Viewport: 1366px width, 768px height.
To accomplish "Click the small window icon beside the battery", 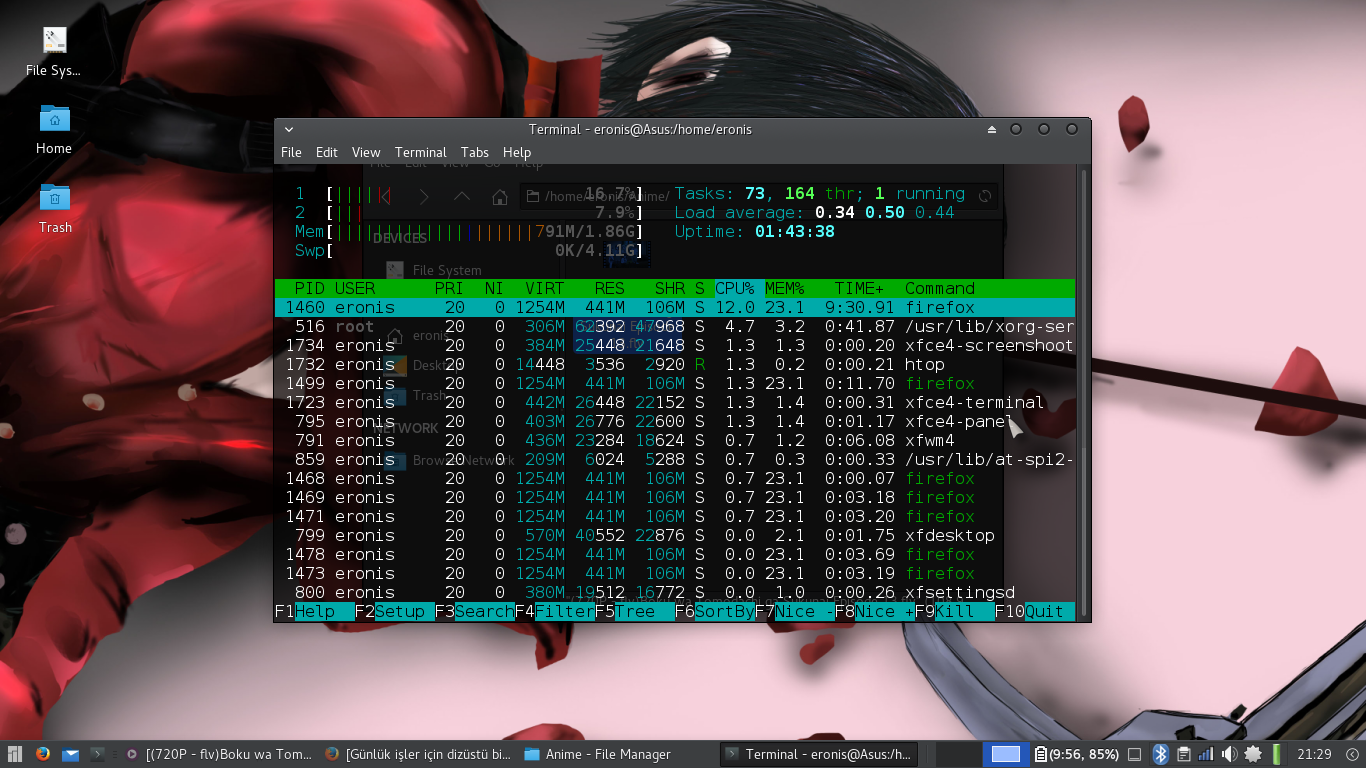I will point(1135,754).
